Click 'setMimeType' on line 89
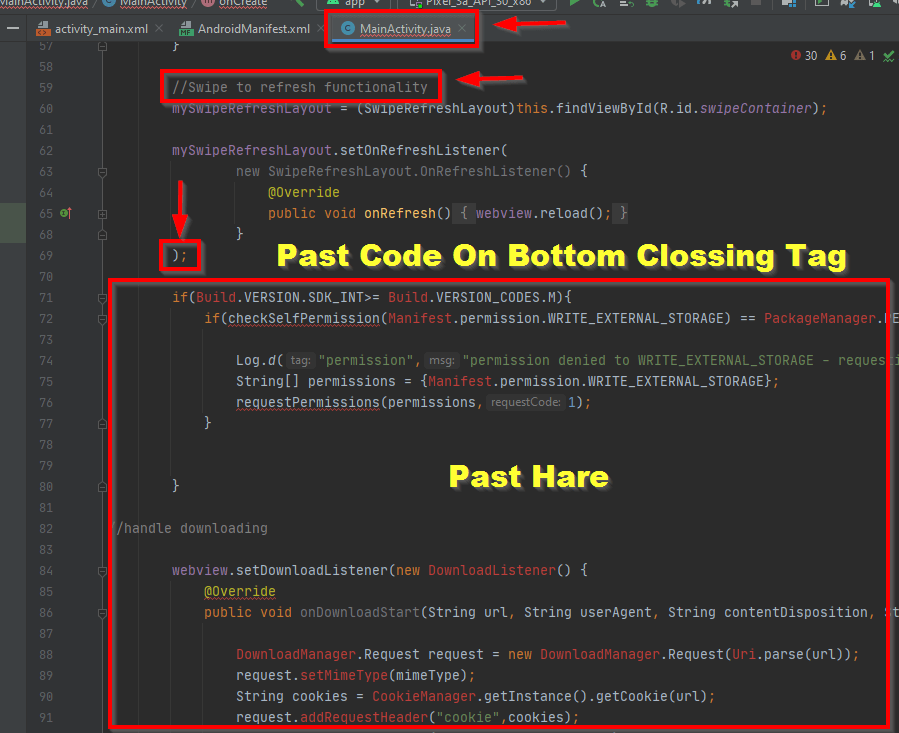The height and width of the screenshot is (733, 899). coord(344,676)
